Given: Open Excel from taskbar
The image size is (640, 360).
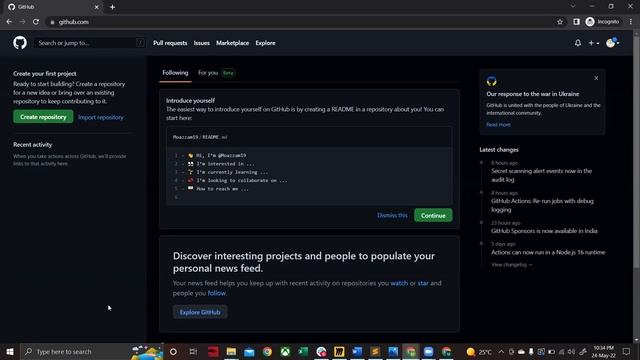Looking at the screenshot, I should tap(303, 351).
